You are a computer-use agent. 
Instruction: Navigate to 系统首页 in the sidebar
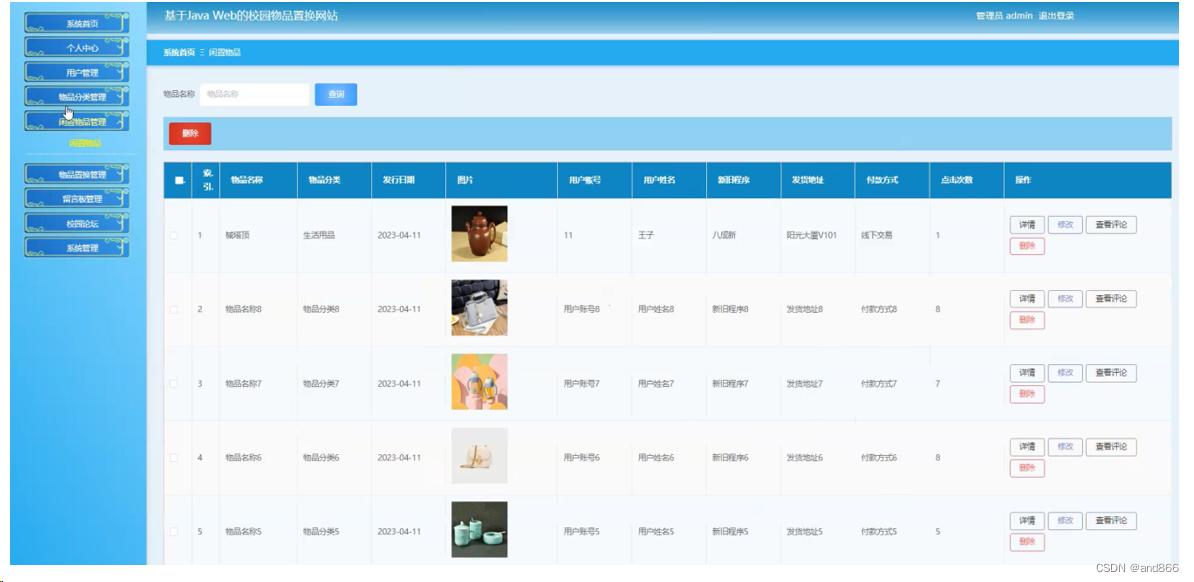(75, 22)
